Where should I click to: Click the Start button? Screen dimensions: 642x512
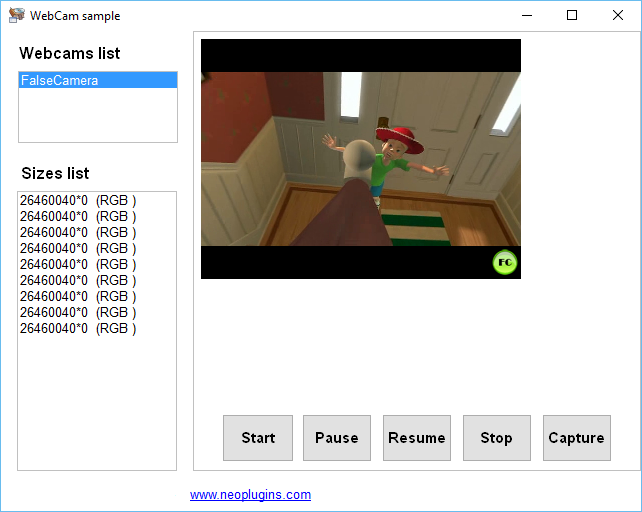(x=258, y=438)
